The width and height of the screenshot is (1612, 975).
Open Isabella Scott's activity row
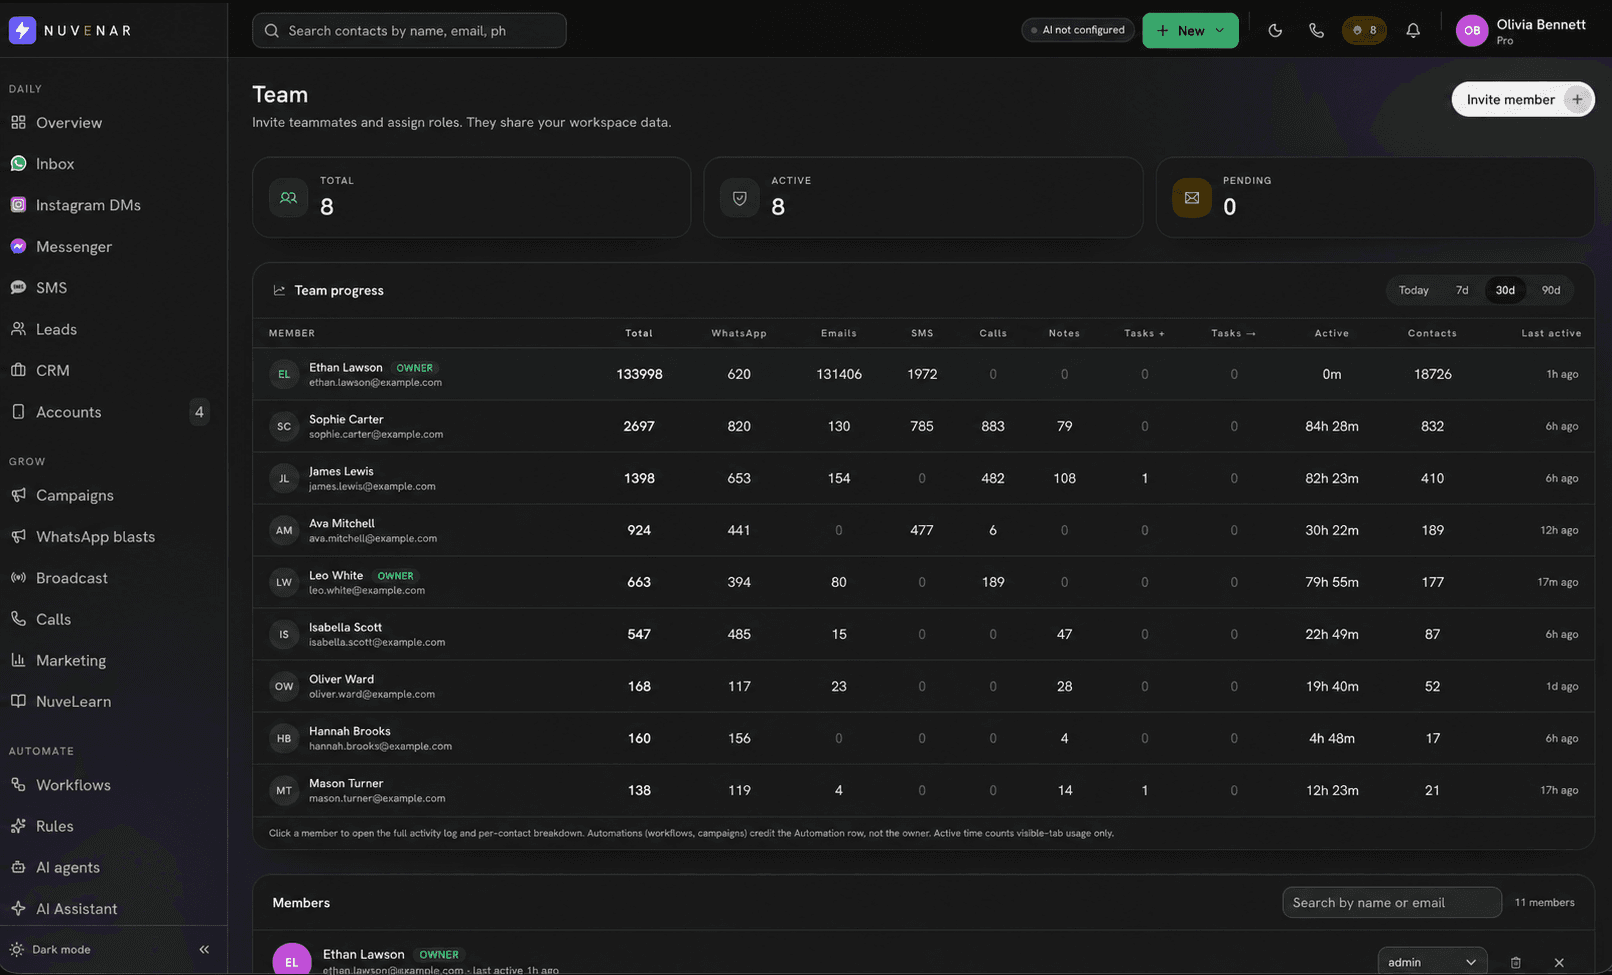923,634
